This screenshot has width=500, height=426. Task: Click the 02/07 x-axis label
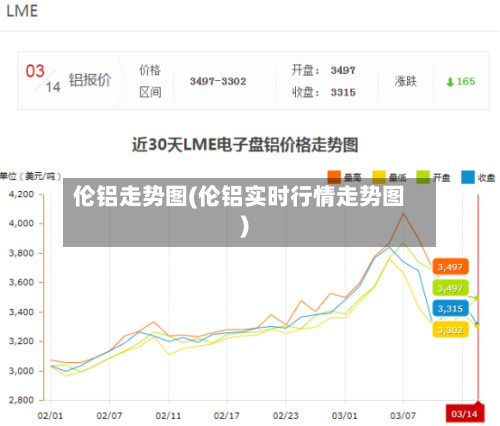click(x=109, y=416)
